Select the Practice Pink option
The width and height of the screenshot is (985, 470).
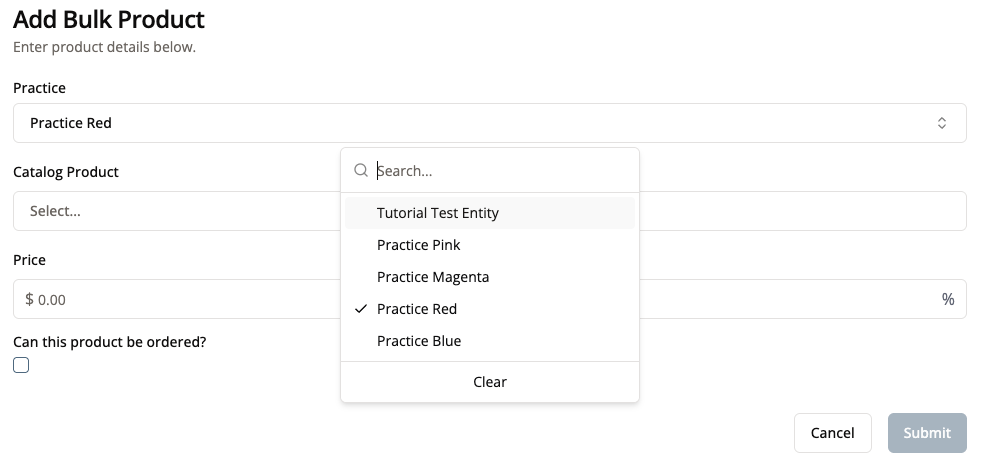pyautogui.click(x=419, y=245)
